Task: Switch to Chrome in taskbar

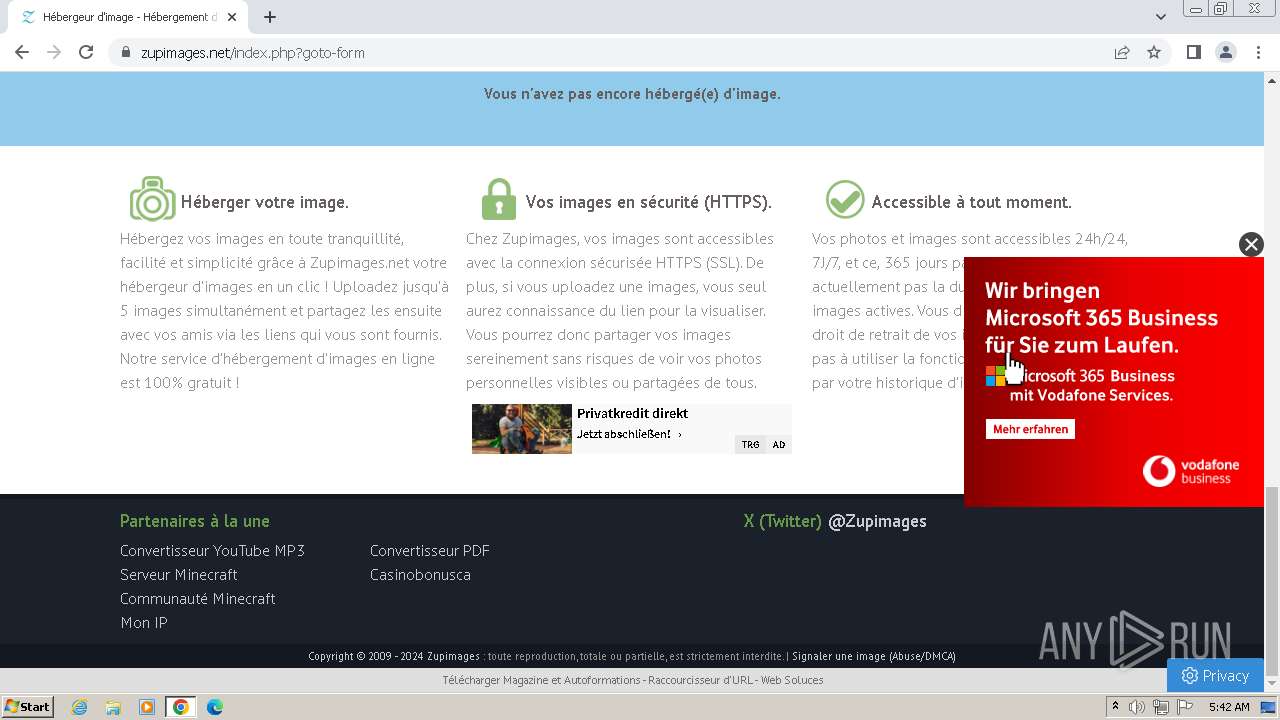Action: click(180, 707)
